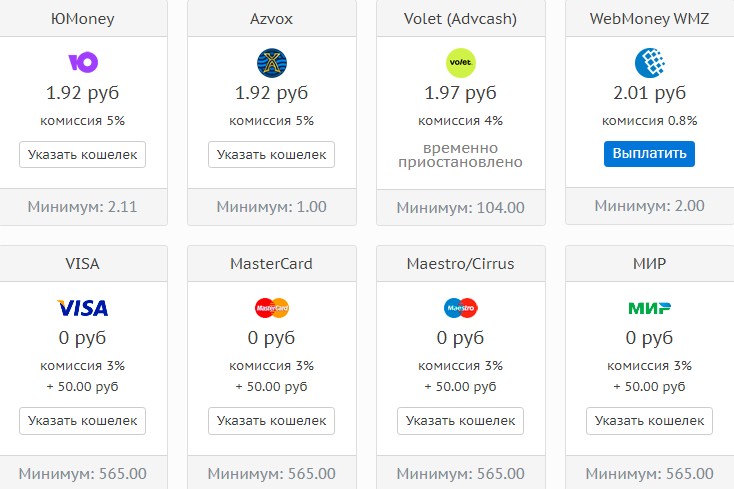Click the MasterCard logo icon
The height and width of the screenshot is (489, 734).
pyautogui.click(x=272, y=308)
